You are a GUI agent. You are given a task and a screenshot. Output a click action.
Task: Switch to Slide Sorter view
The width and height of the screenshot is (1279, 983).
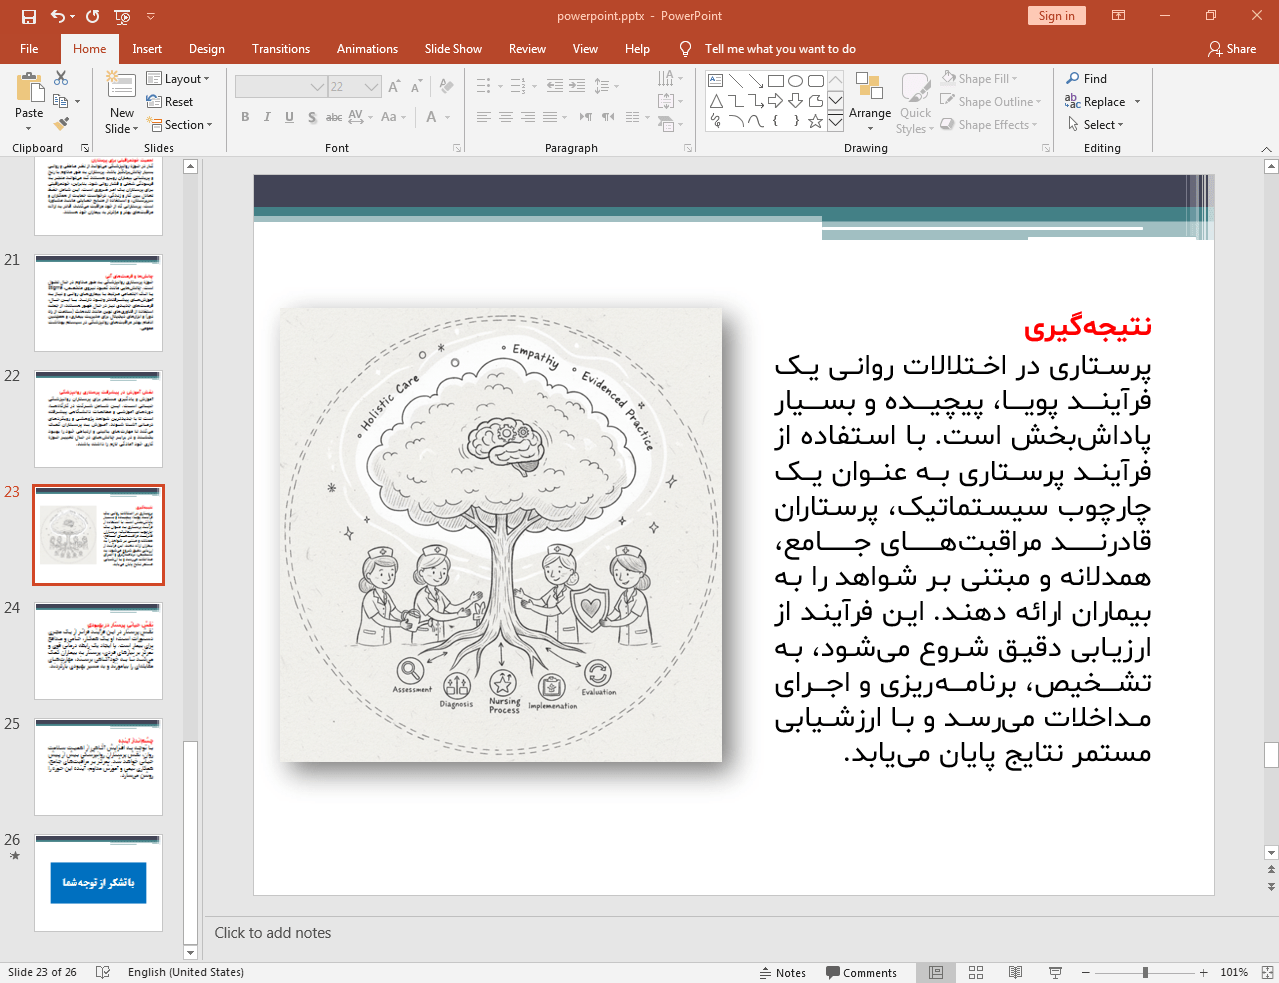tap(976, 972)
